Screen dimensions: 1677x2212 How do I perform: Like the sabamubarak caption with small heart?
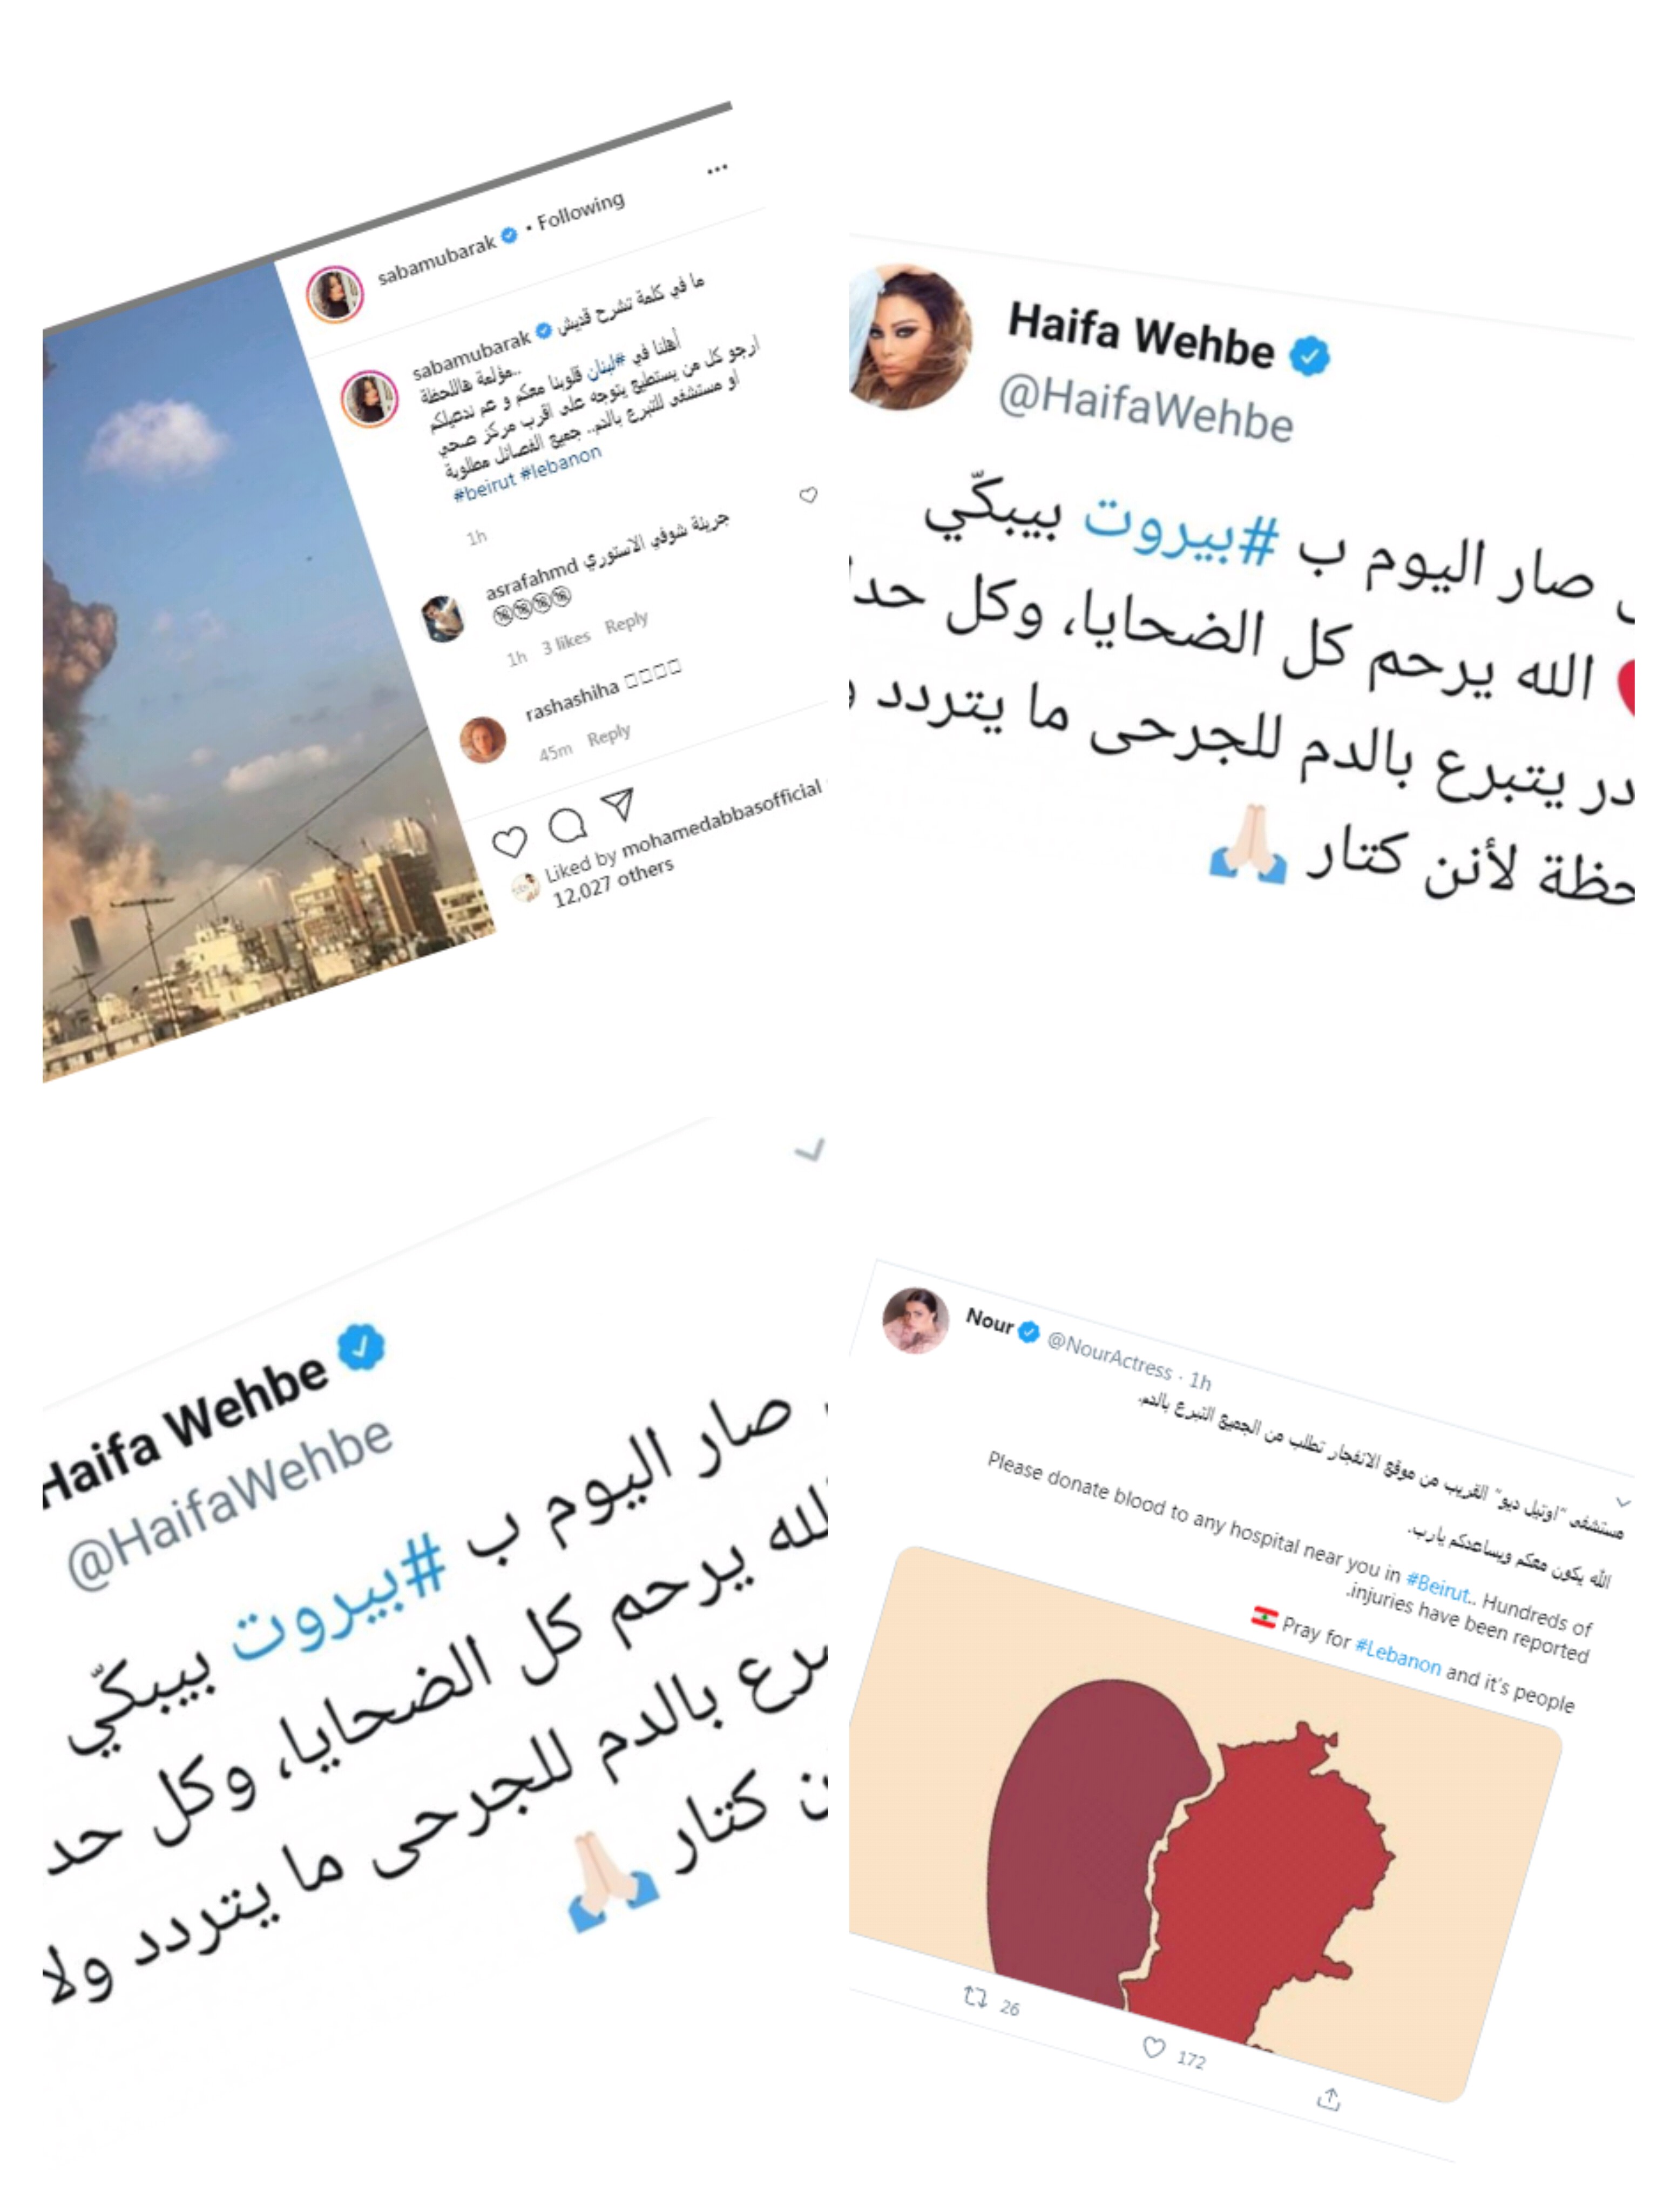point(808,495)
